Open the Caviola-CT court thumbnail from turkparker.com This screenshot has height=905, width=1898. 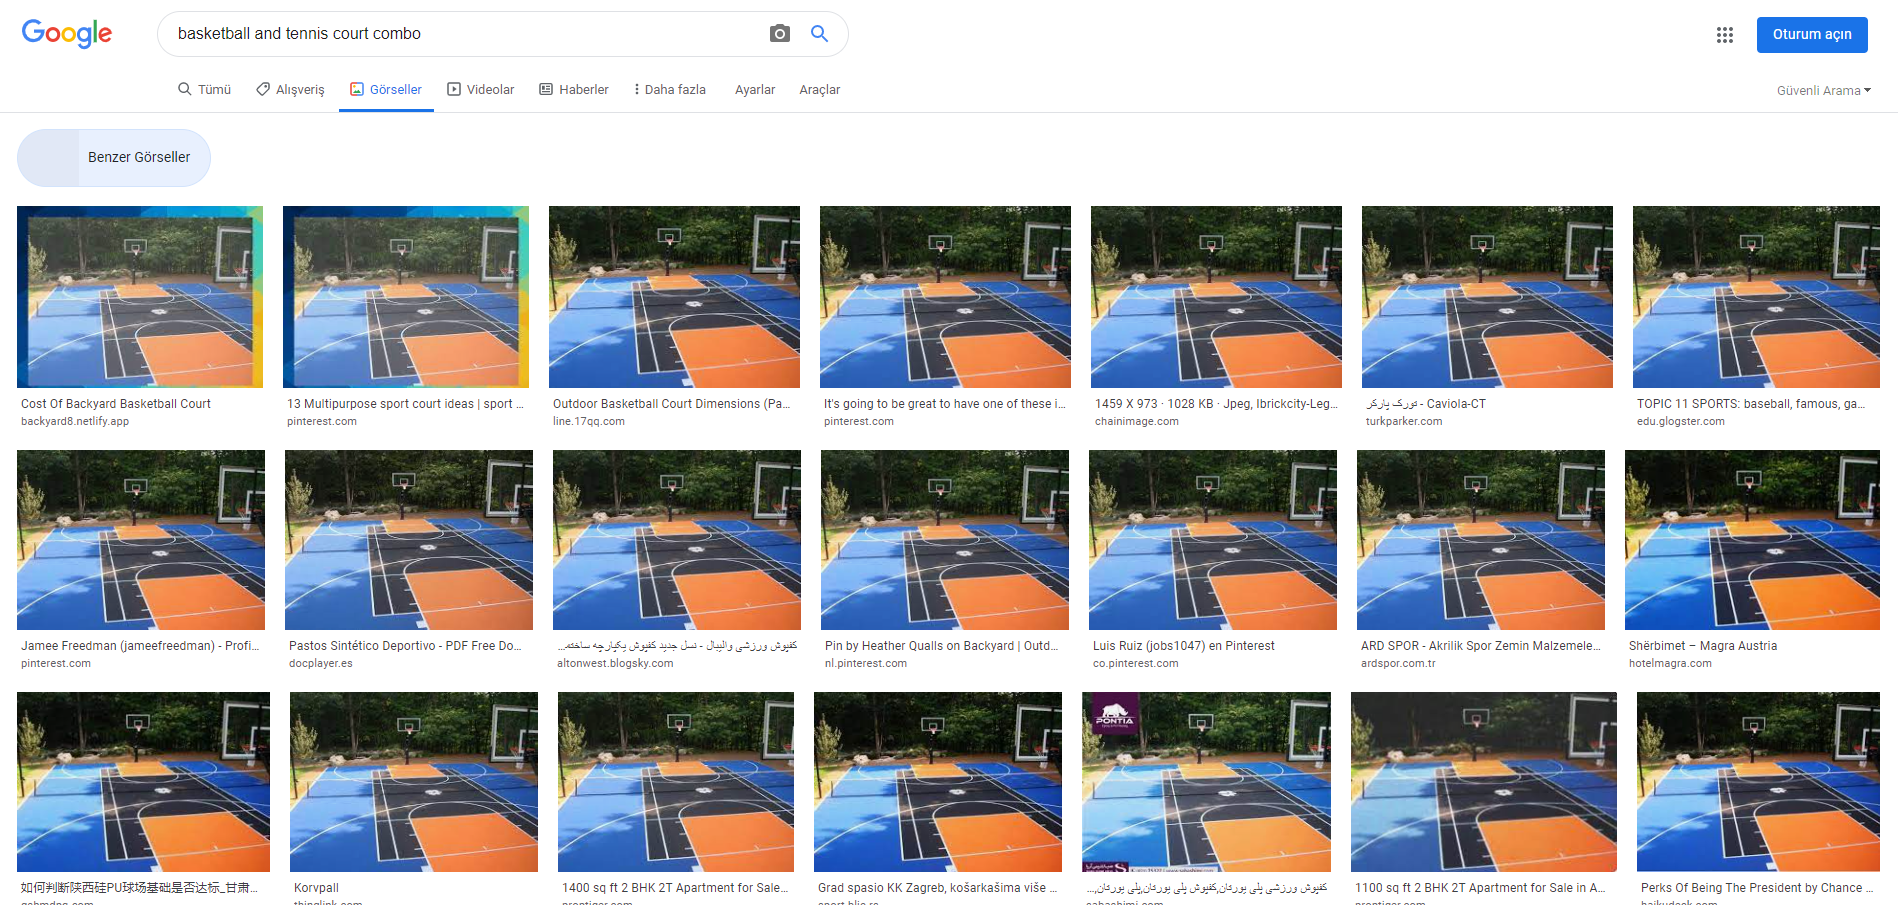[1486, 296]
